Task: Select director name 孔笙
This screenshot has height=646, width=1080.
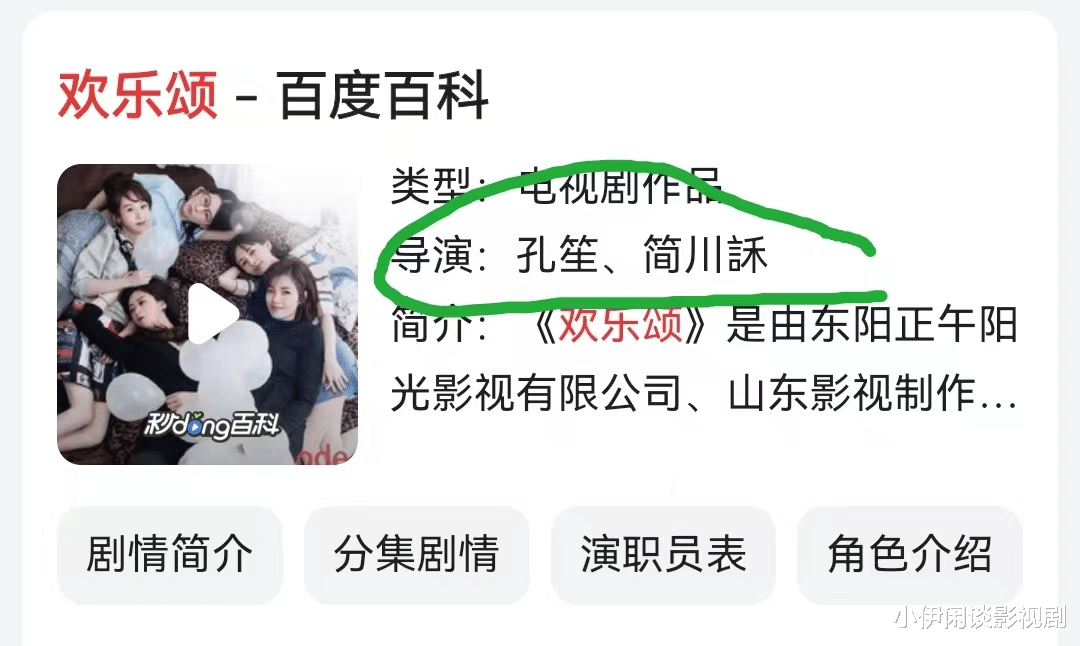Action: 557,254
